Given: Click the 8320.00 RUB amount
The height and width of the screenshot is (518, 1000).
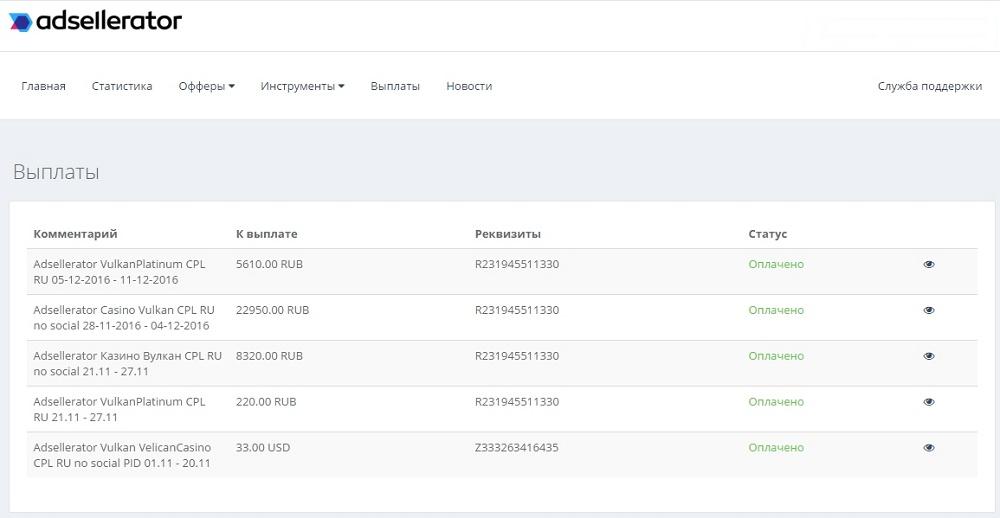Looking at the screenshot, I should click(x=269, y=356).
